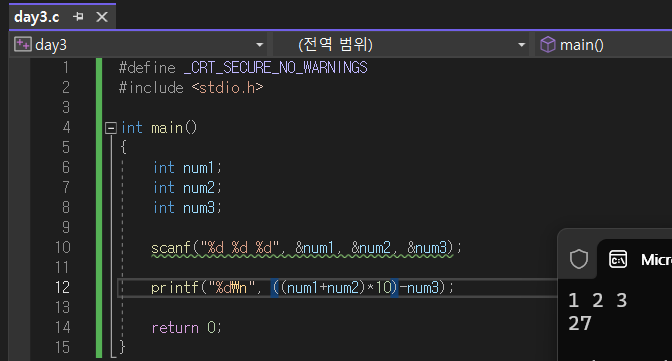Click line number 4 in gutter
The width and height of the screenshot is (672, 361).
(x=66, y=127)
